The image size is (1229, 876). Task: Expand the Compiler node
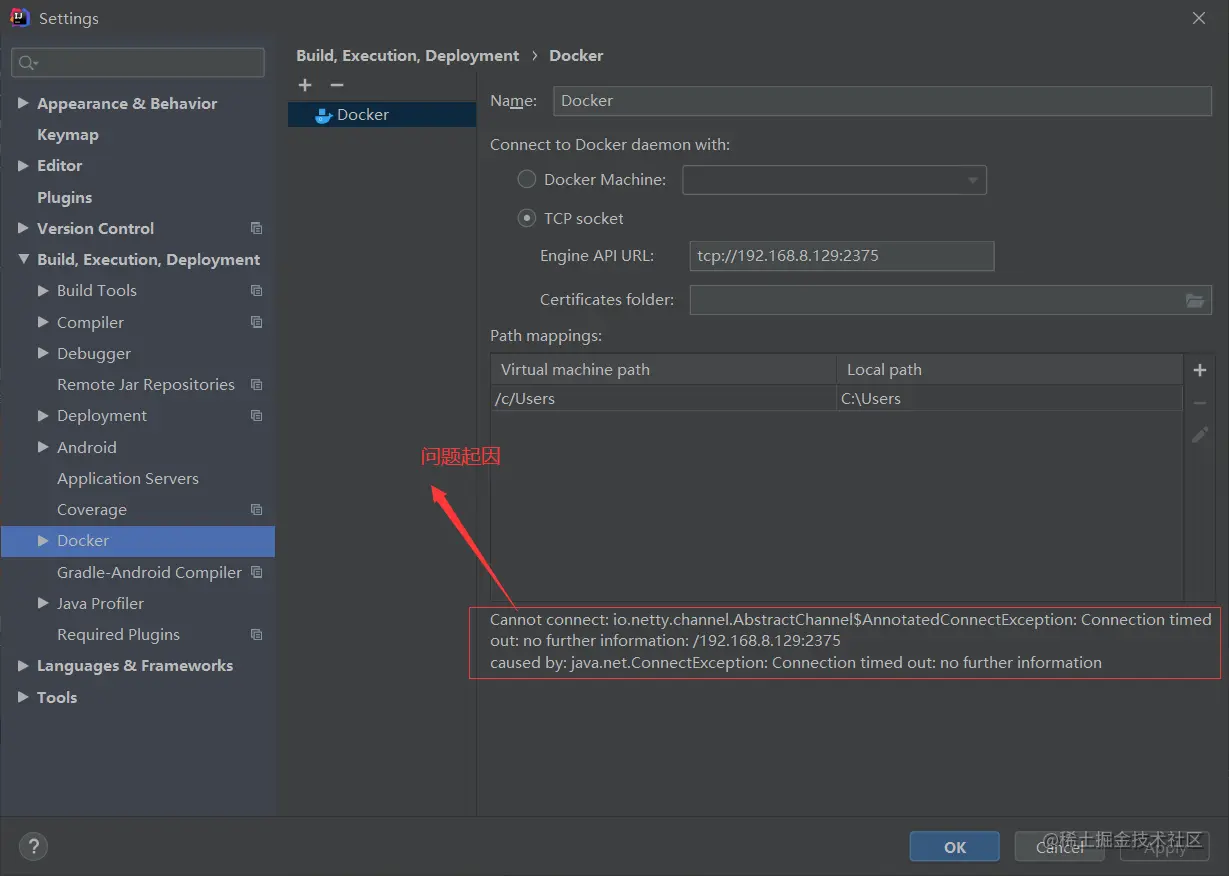click(x=43, y=322)
